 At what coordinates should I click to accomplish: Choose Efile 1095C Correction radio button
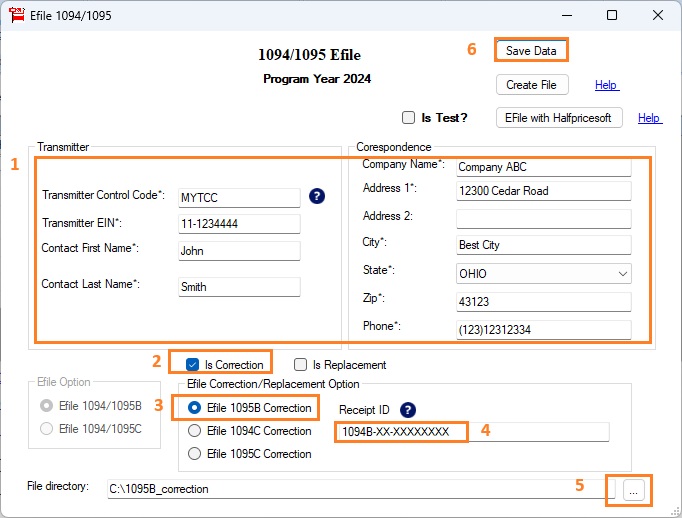[x=196, y=454]
